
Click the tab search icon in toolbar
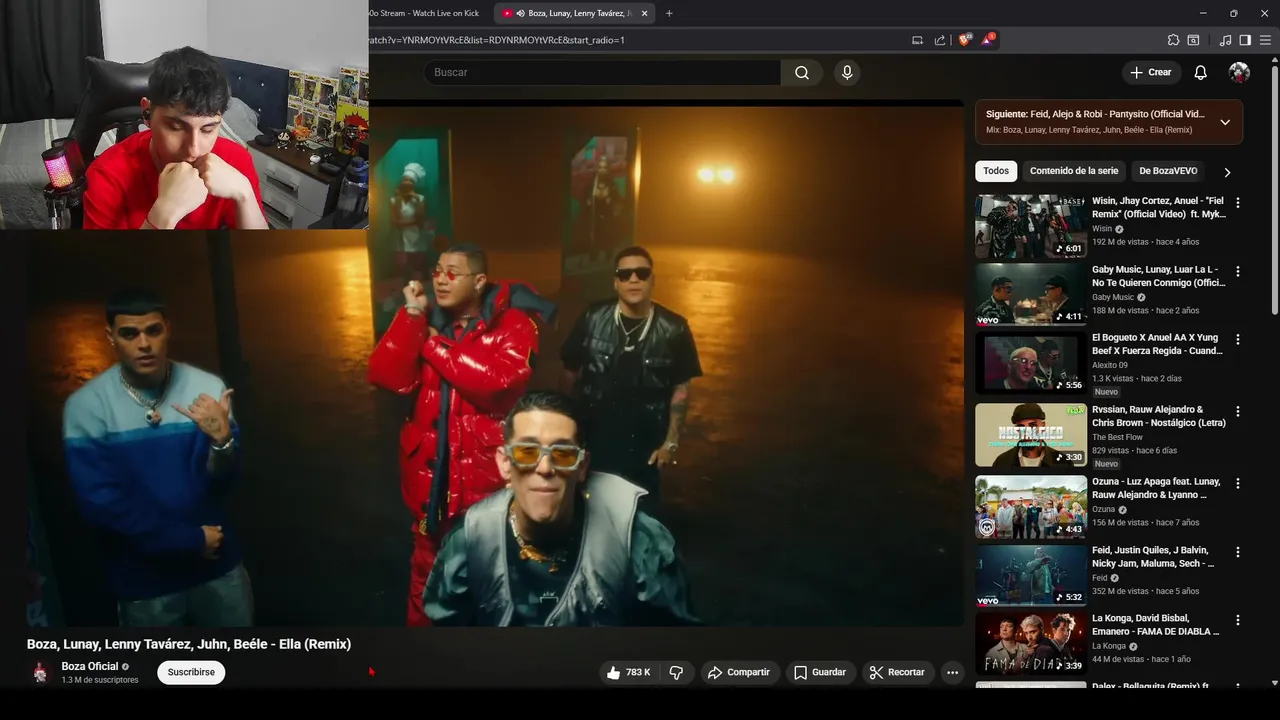[x=1193, y=40]
